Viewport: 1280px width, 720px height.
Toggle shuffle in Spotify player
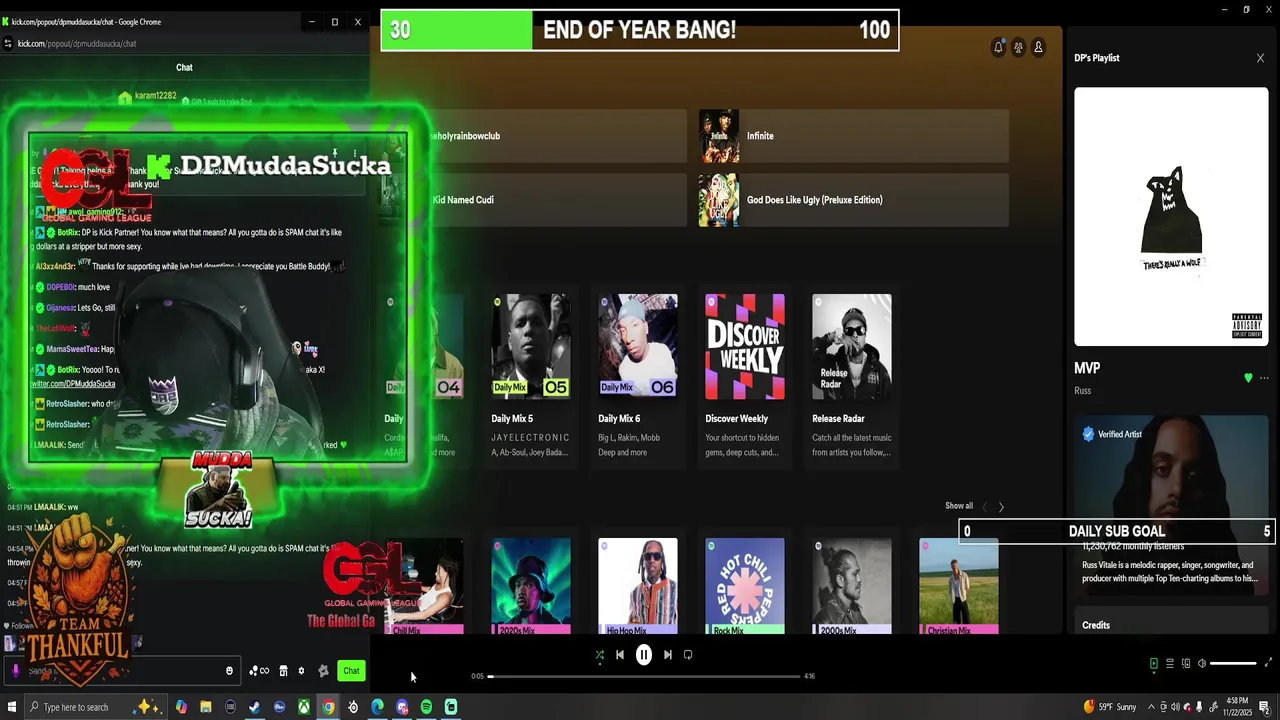tap(599, 655)
